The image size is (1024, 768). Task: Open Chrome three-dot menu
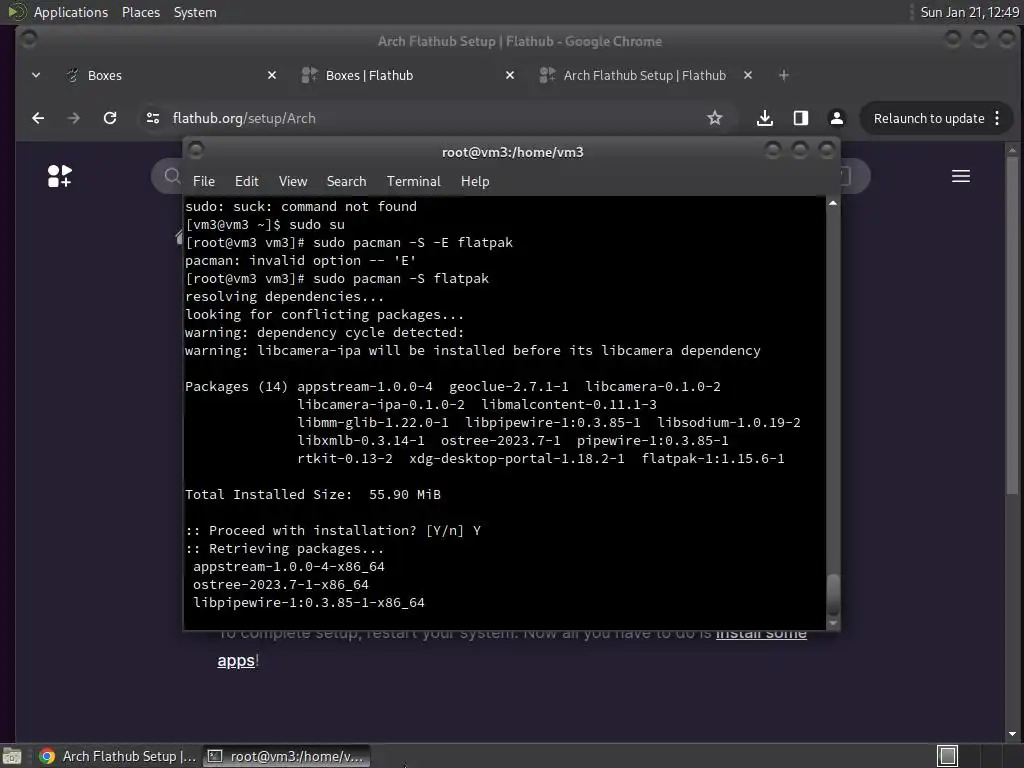pyautogui.click(x=997, y=118)
